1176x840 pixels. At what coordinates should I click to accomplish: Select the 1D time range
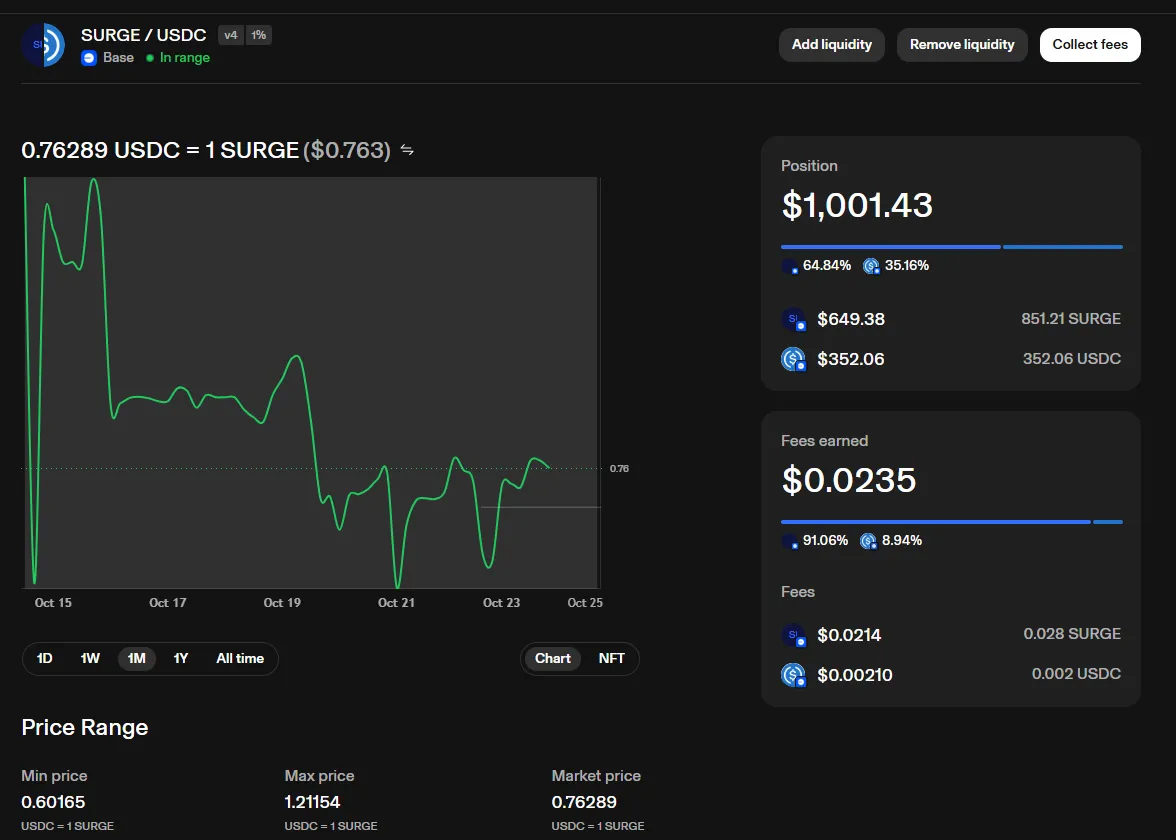(44, 658)
